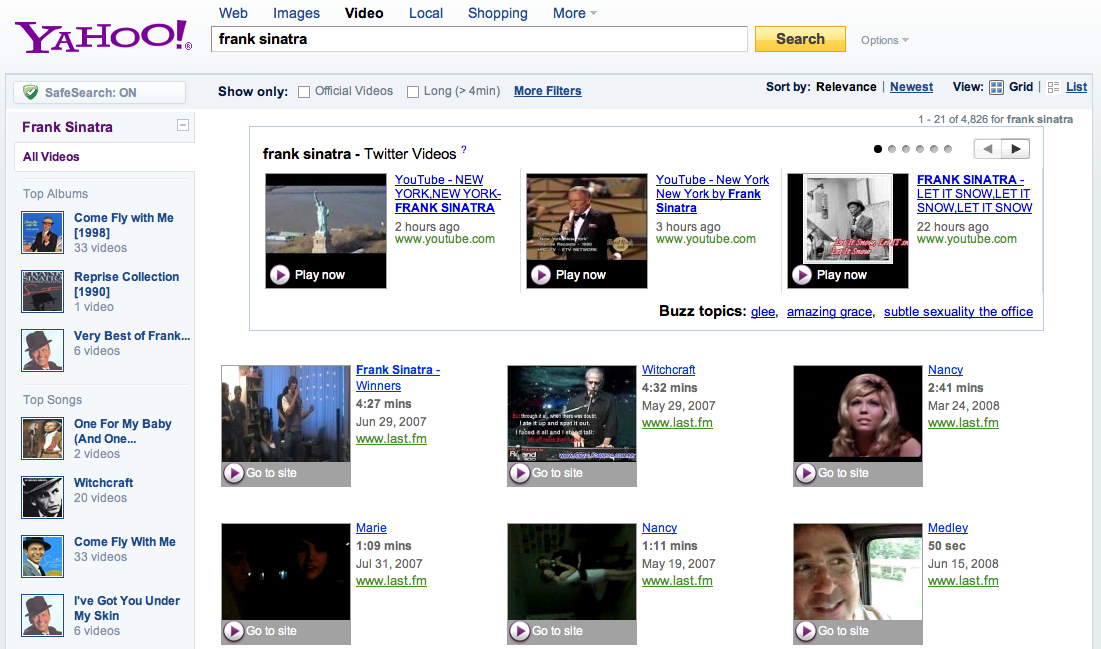Open the glee buzz topic
The height and width of the screenshot is (649, 1101).
(x=762, y=311)
